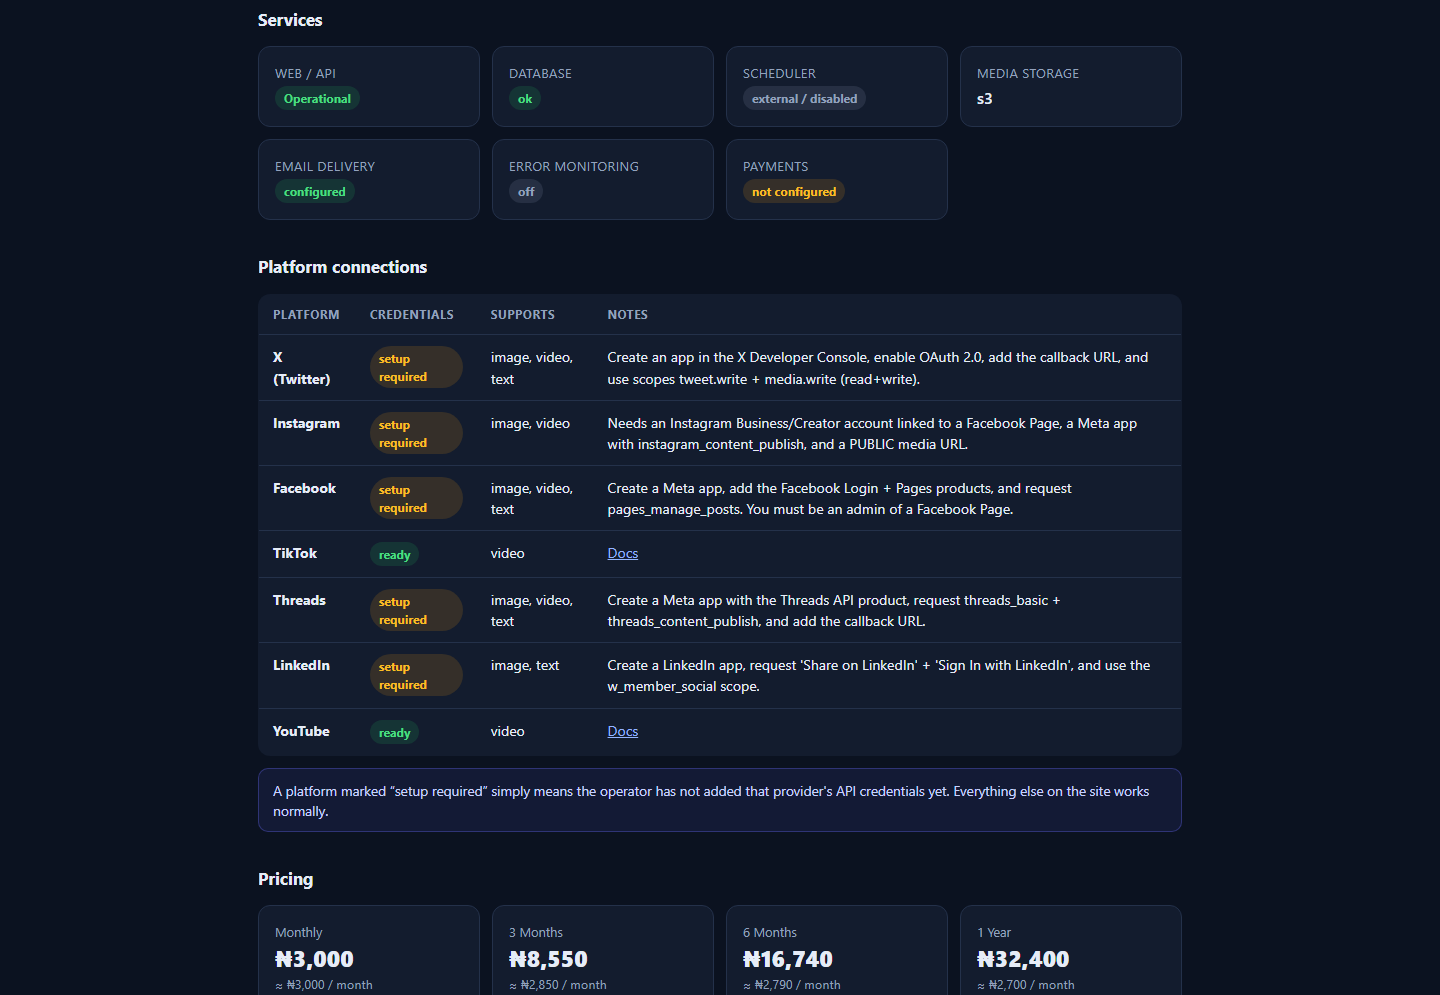Select the Pricing heading
The width and height of the screenshot is (1440, 995).
(285, 879)
